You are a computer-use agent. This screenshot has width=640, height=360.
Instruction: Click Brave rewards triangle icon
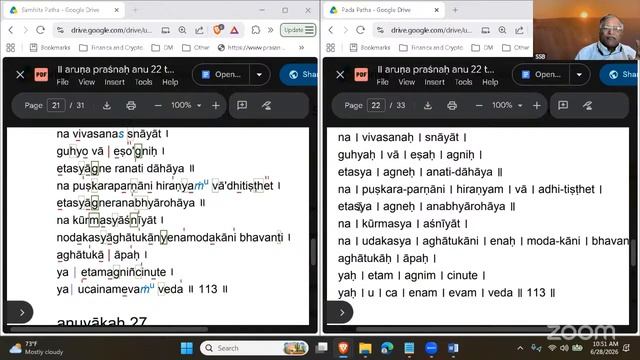234,30
